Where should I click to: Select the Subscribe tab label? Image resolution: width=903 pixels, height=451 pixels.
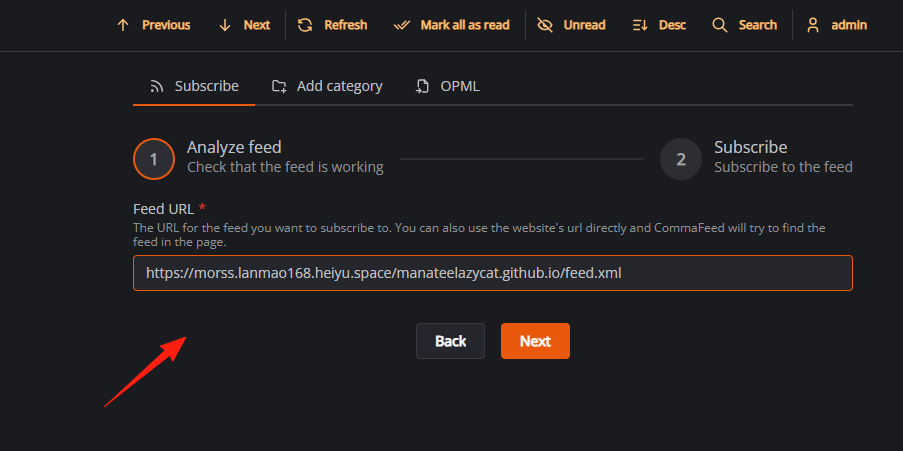[207, 86]
